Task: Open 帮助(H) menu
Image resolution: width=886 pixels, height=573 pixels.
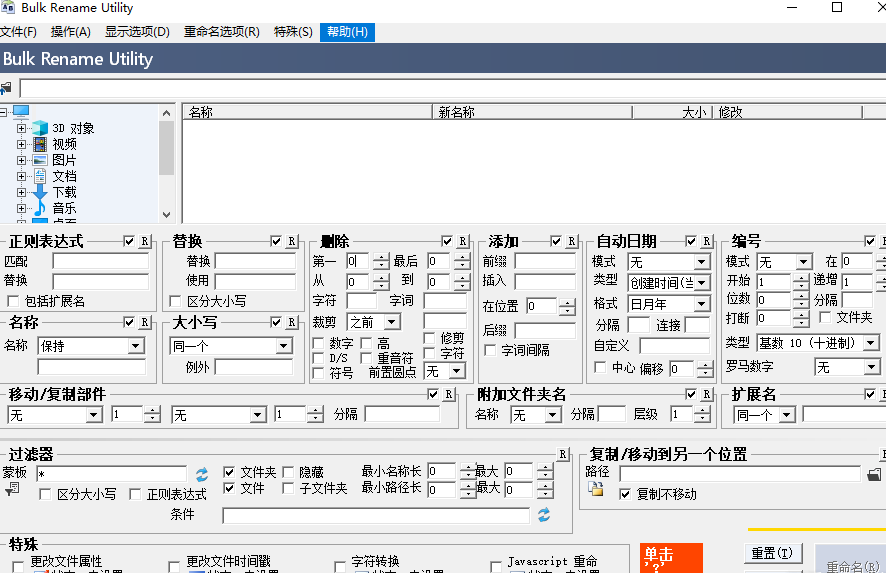Action: (348, 32)
